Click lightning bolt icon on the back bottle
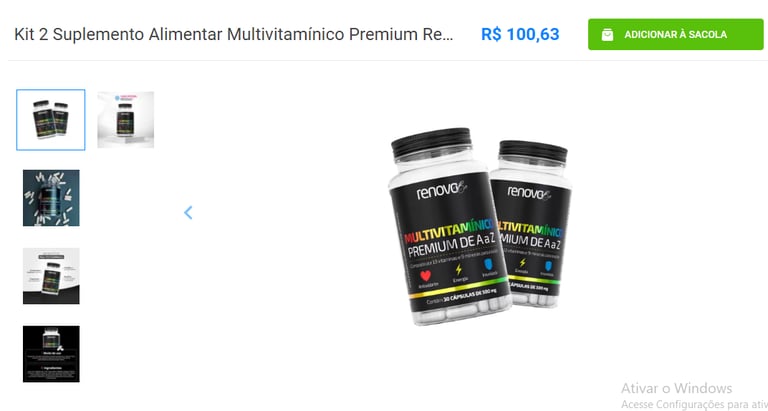 tap(522, 263)
